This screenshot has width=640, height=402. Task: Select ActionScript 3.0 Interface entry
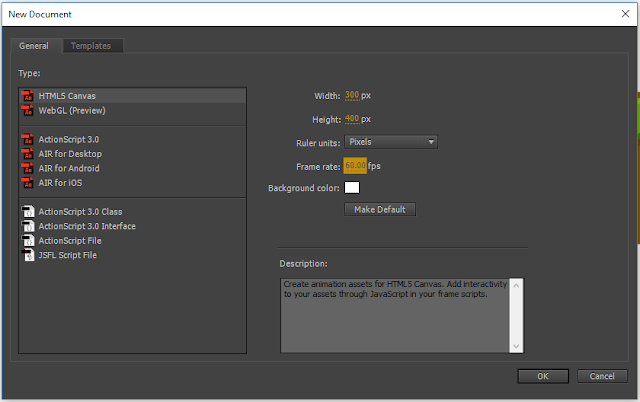133,226
